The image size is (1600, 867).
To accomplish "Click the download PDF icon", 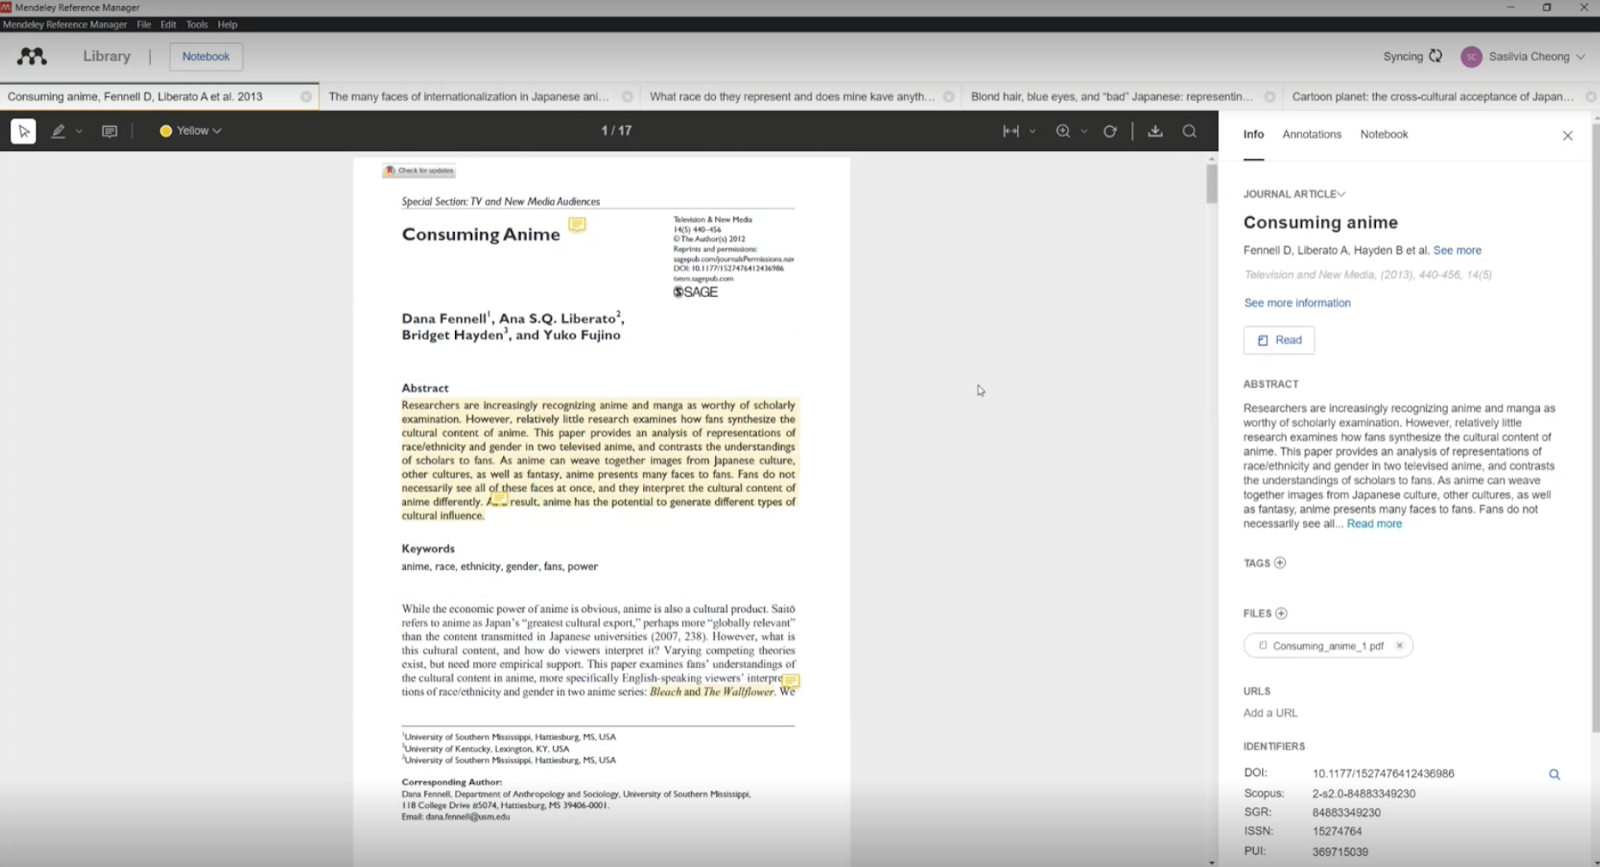I will coord(1155,131).
